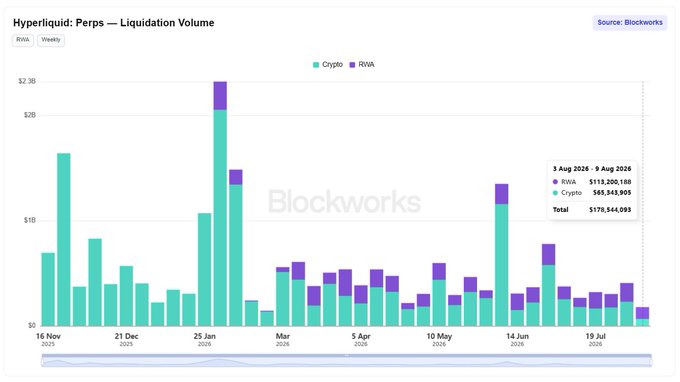Toggle the Crypto legend series
Image resolution: width=680 pixels, height=382 pixels.
tap(328, 65)
